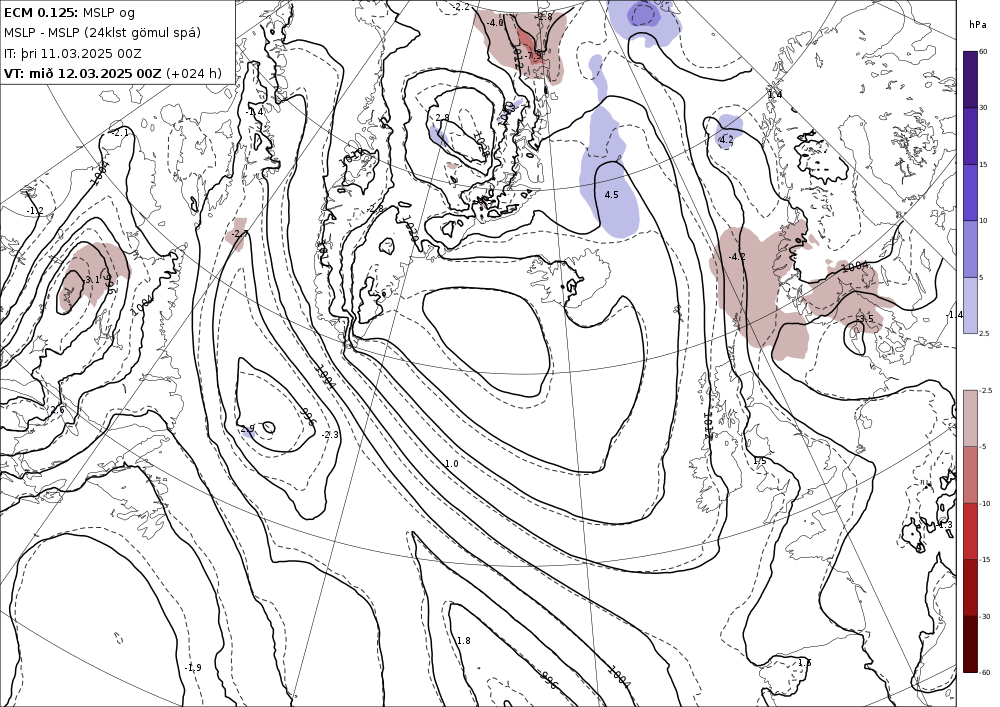1000x707 pixels.
Task: Click the '-3.5' value label
Action: point(864,318)
